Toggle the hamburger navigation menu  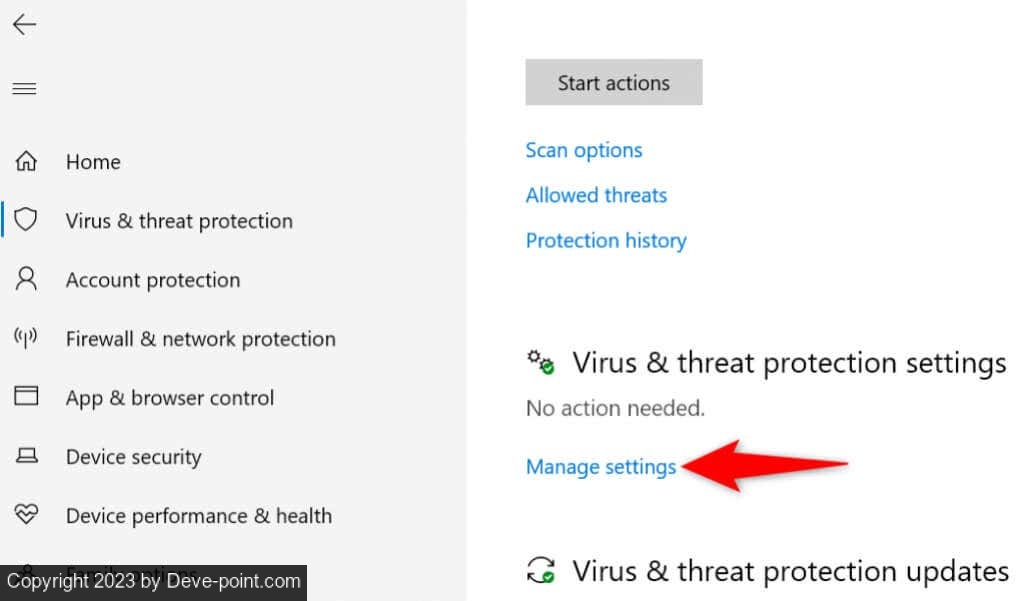pyautogui.click(x=24, y=89)
